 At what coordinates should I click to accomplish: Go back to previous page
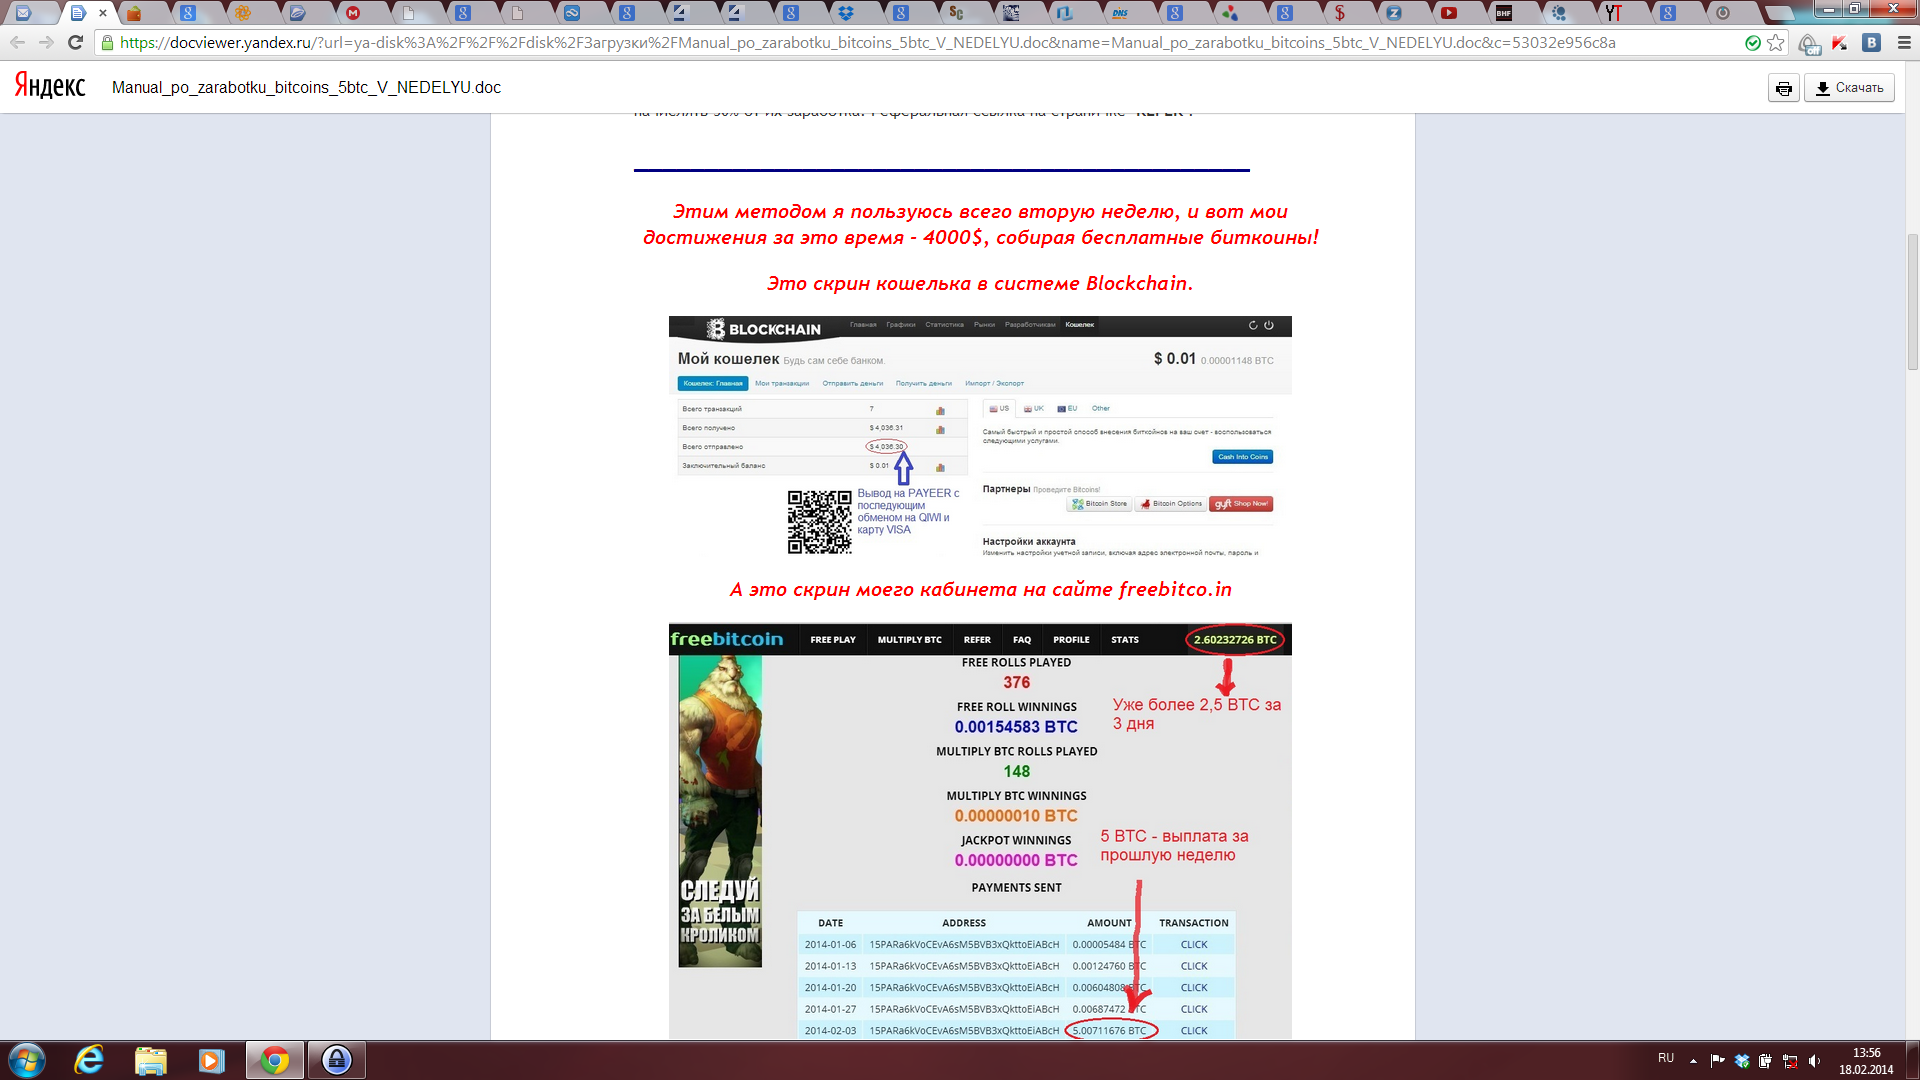17,43
